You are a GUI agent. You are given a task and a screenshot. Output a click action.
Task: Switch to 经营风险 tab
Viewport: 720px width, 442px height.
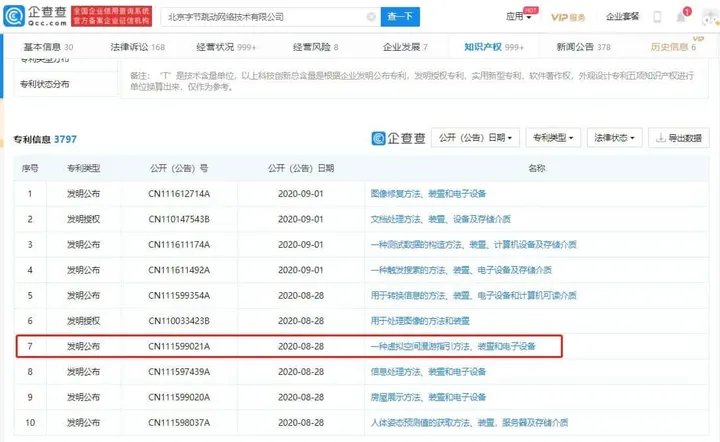[315, 47]
